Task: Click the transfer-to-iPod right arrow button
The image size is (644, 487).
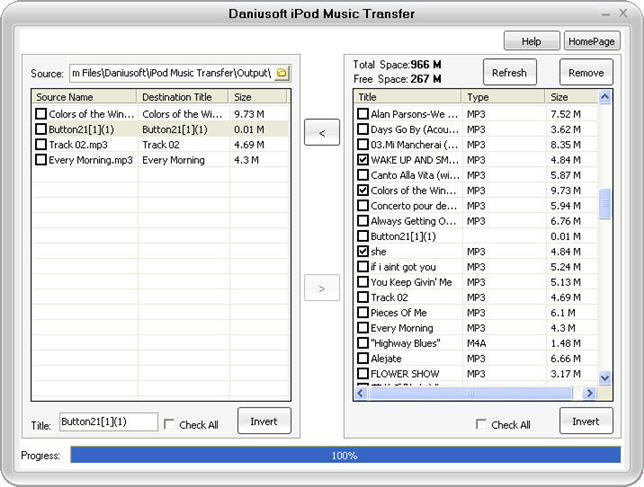Action: point(322,288)
